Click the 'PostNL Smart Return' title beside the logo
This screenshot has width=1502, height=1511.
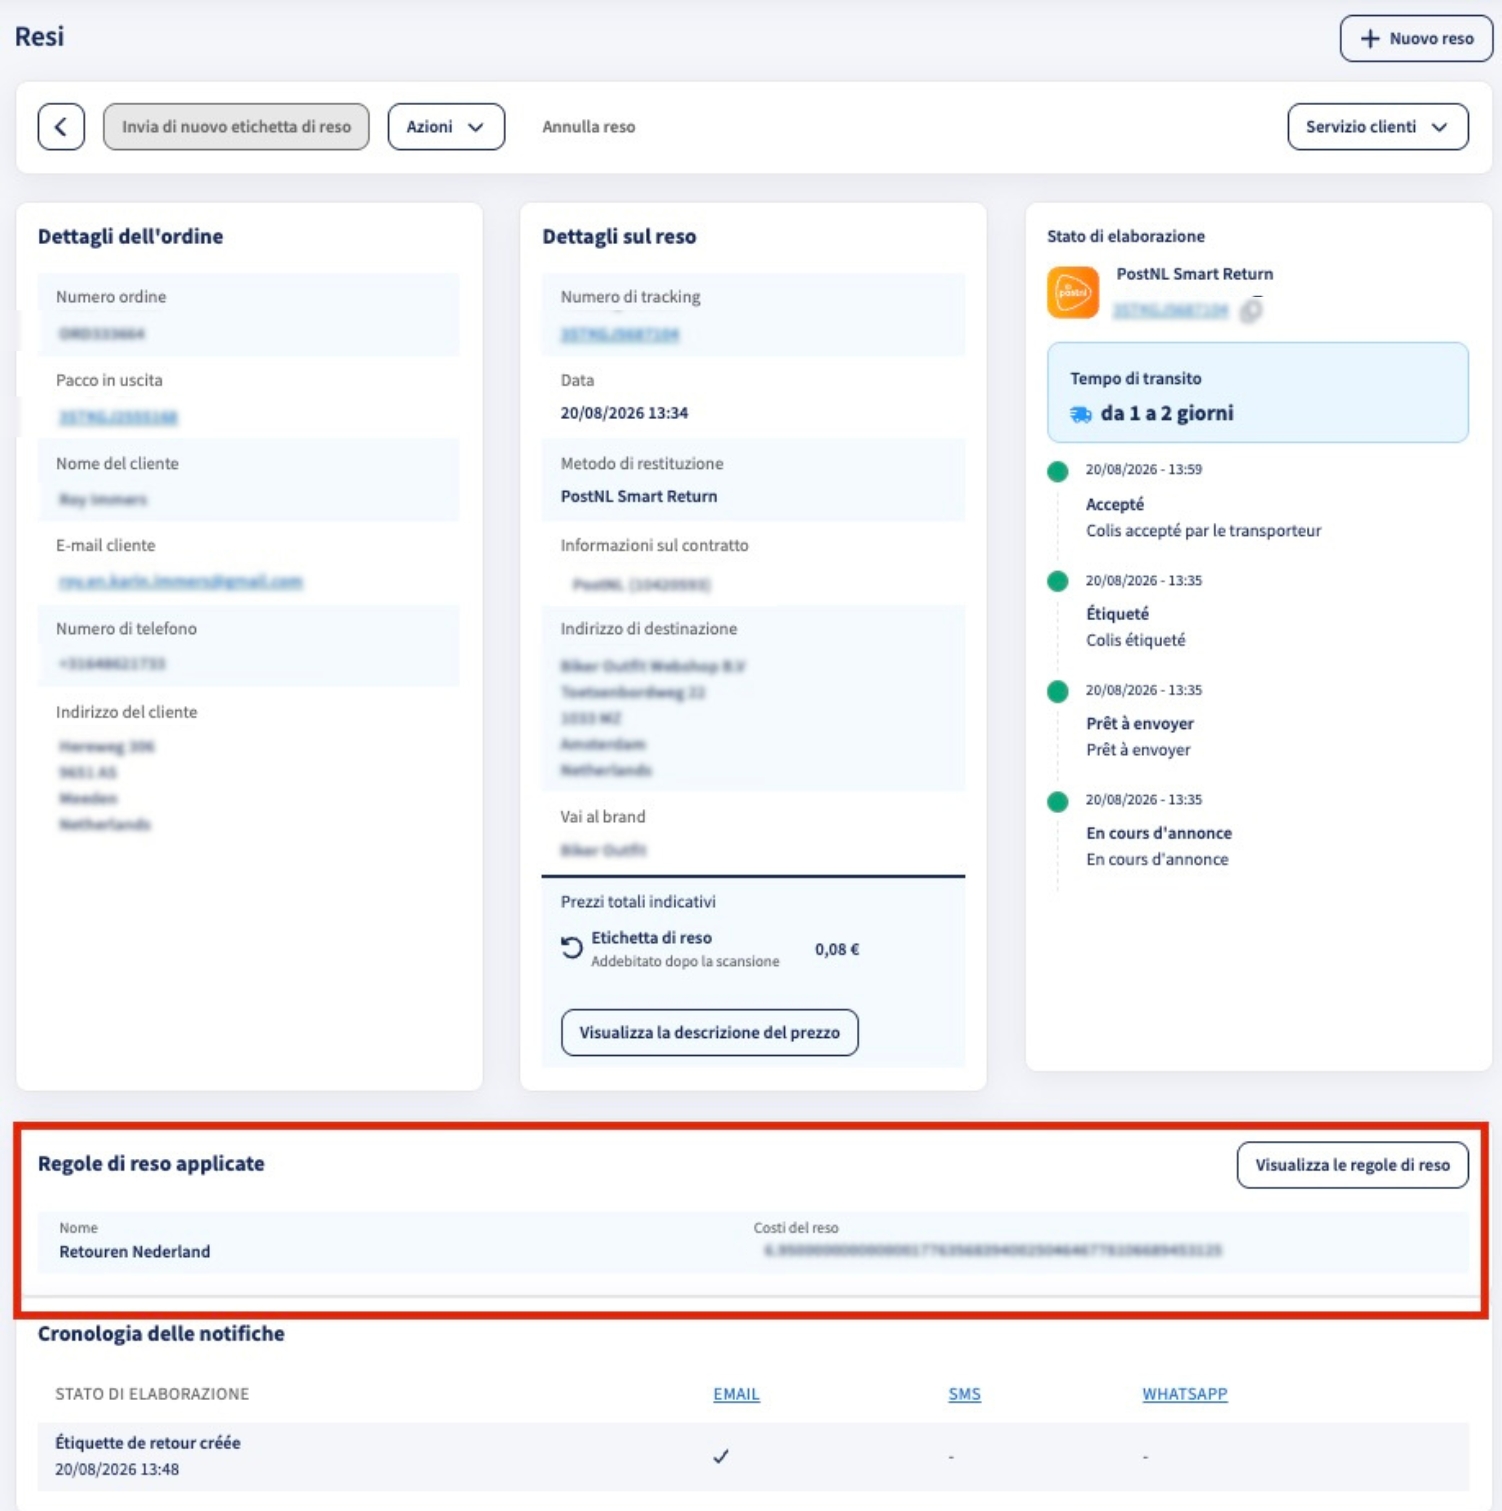click(x=1195, y=274)
